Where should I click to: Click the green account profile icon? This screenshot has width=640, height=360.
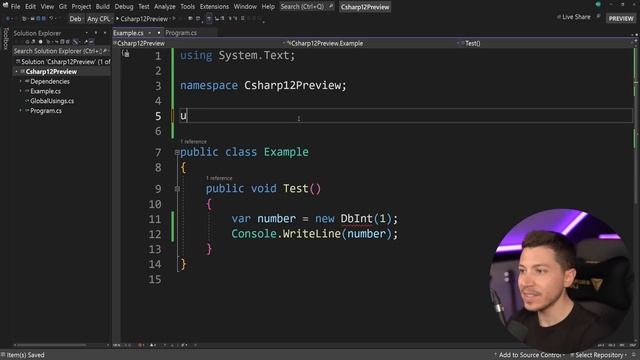[598, 4]
